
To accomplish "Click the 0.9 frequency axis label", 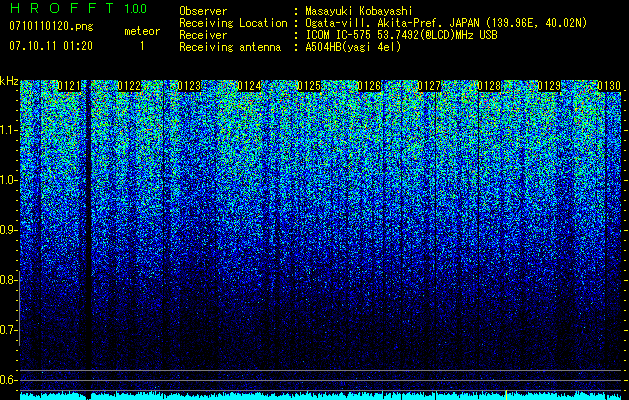I will point(9,230).
